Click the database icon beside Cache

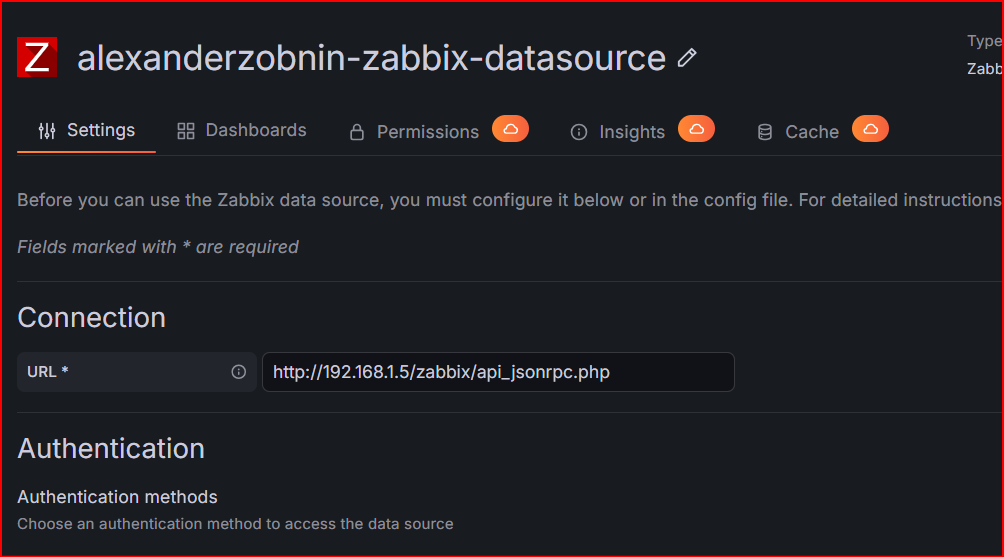765,132
